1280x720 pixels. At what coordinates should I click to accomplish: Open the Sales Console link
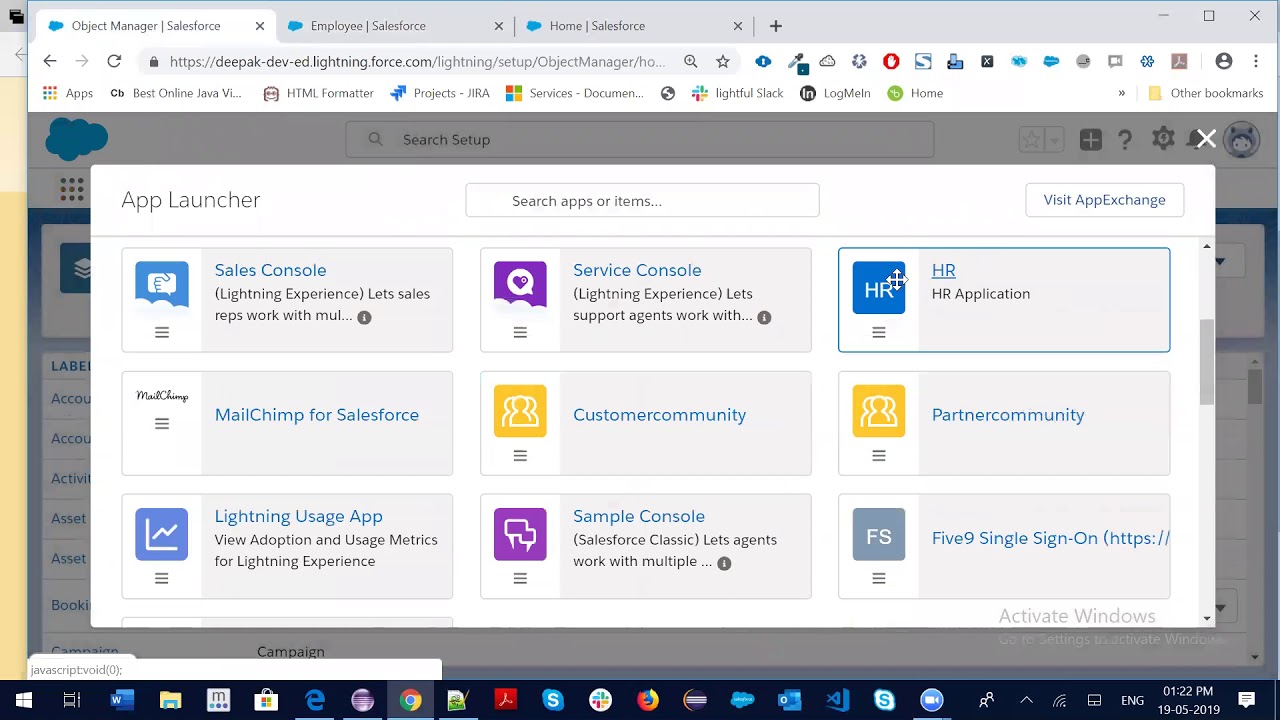270,270
